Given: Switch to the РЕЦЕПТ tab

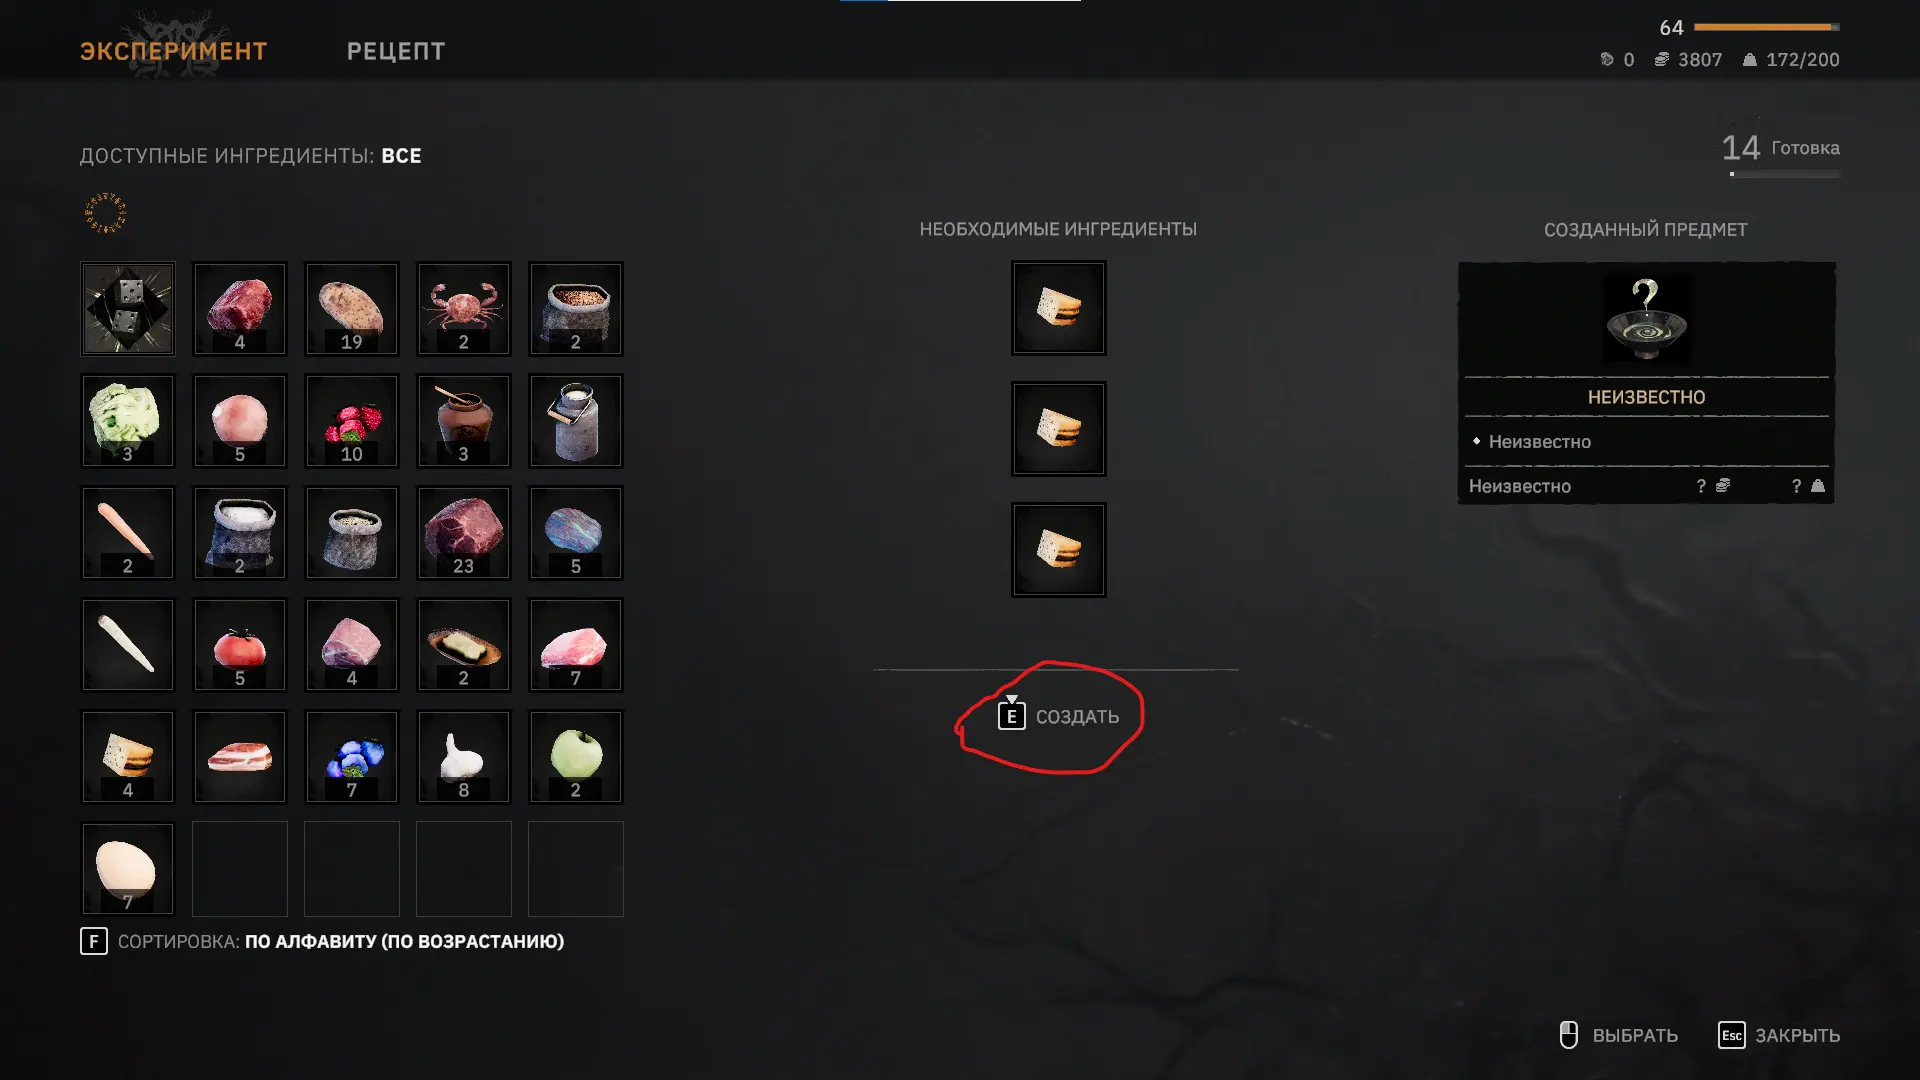Looking at the screenshot, I should tap(396, 51).
